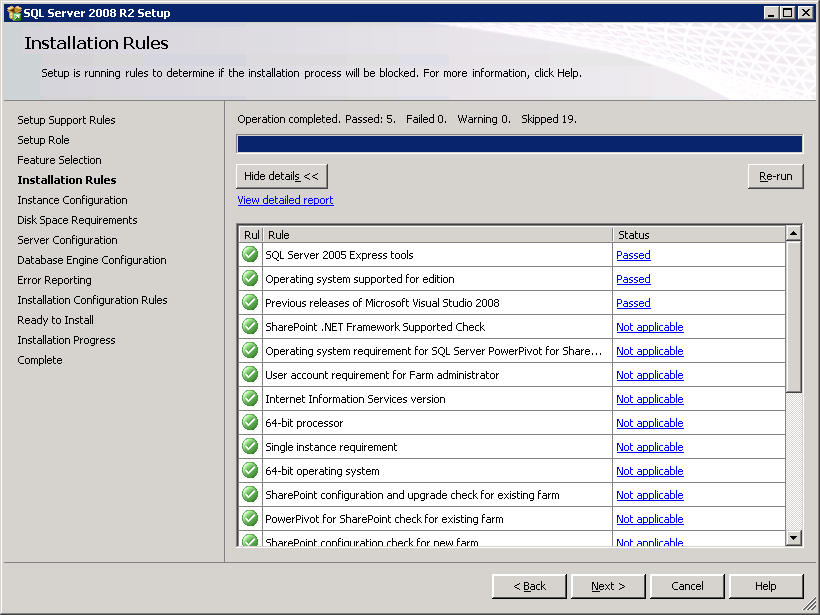The width and height of the screenshot is (820, 615).
Task: Click green check icon for SQL Server 2005 Express tools
Action: pos(250,255)
